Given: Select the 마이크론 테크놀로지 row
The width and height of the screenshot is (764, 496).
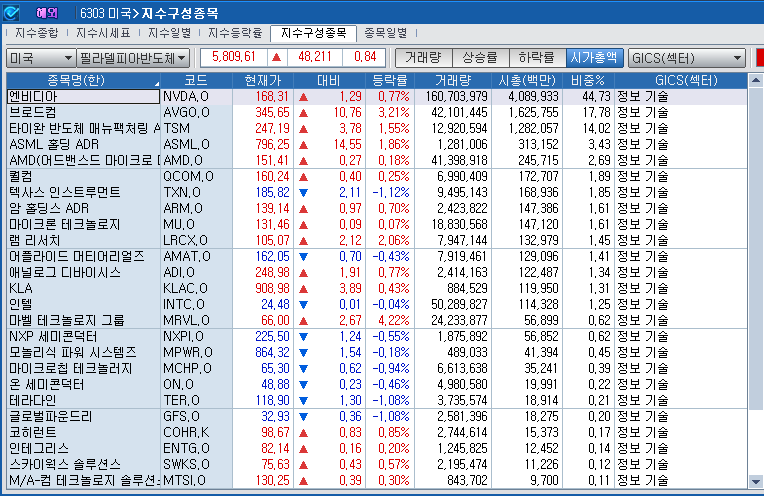Looking at the screenshot, I should click(377, 225).
